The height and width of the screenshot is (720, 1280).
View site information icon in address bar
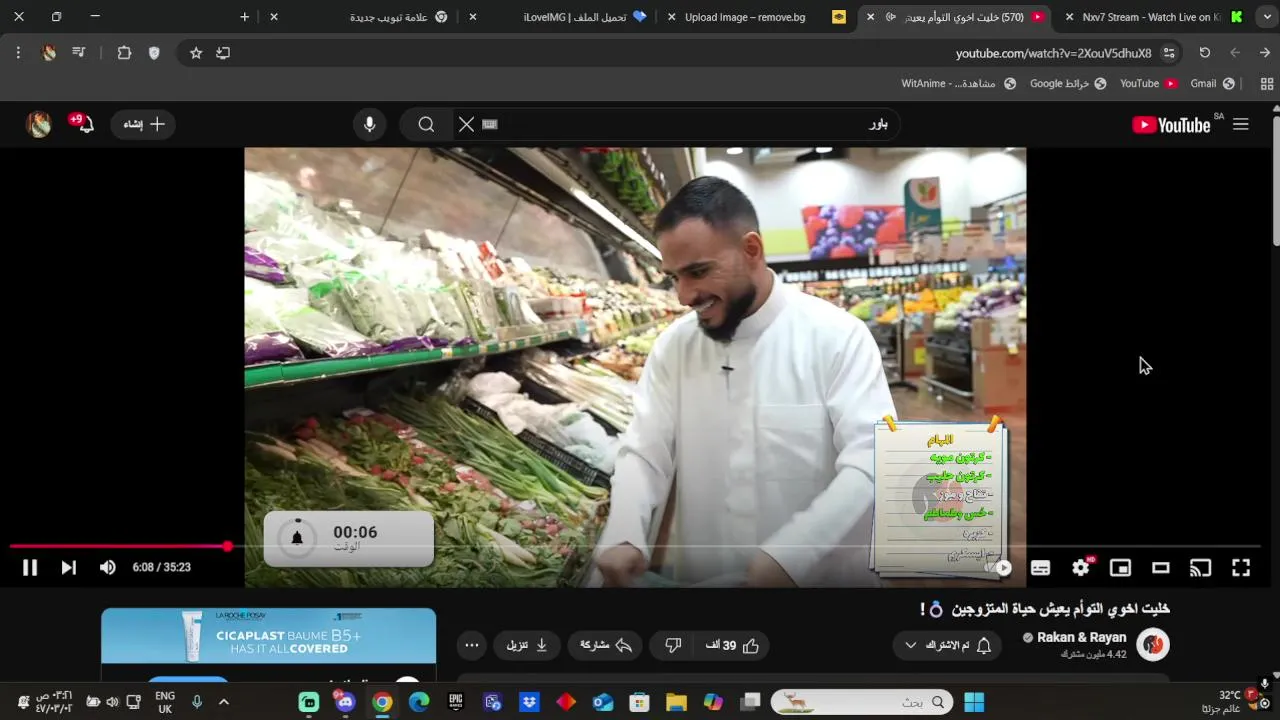point(1169,53)
